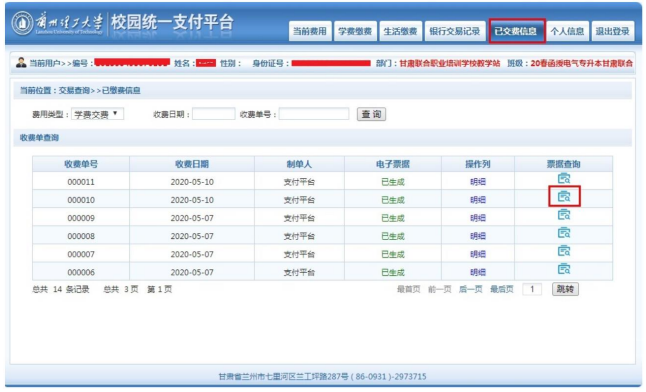Viewport: 646px width, 392px height.
Task: Open the 个人信息 tab
Action: [x=567, y=31]
